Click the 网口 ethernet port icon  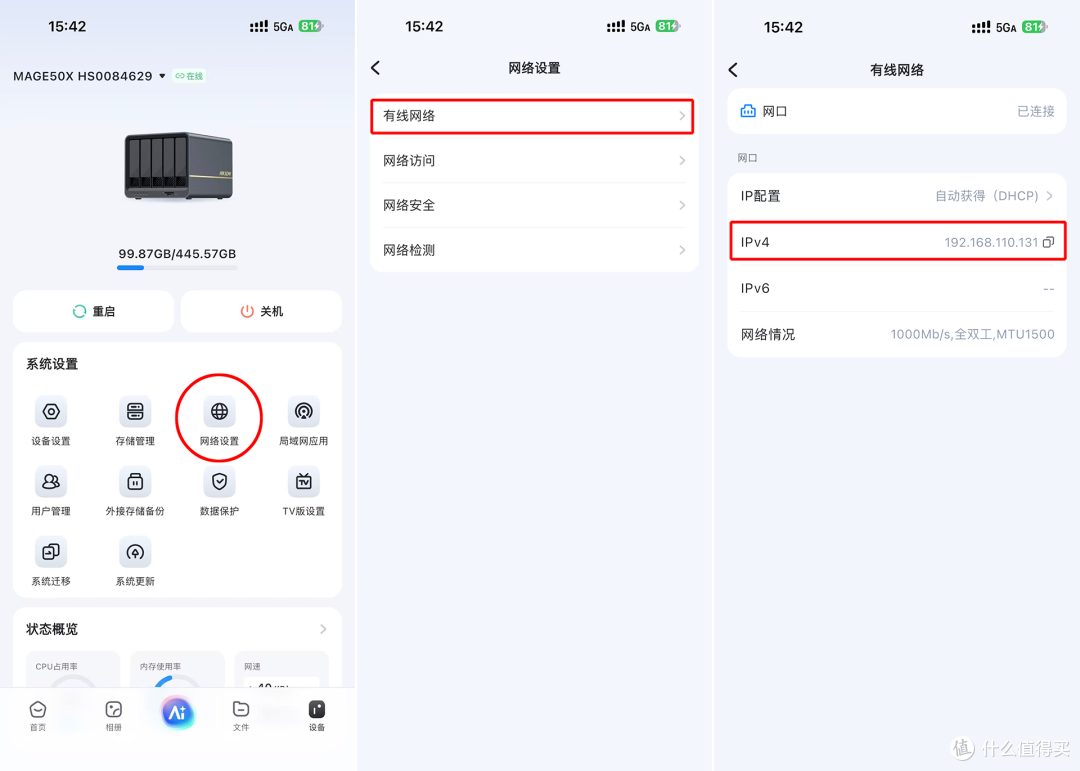pos(747,111)
